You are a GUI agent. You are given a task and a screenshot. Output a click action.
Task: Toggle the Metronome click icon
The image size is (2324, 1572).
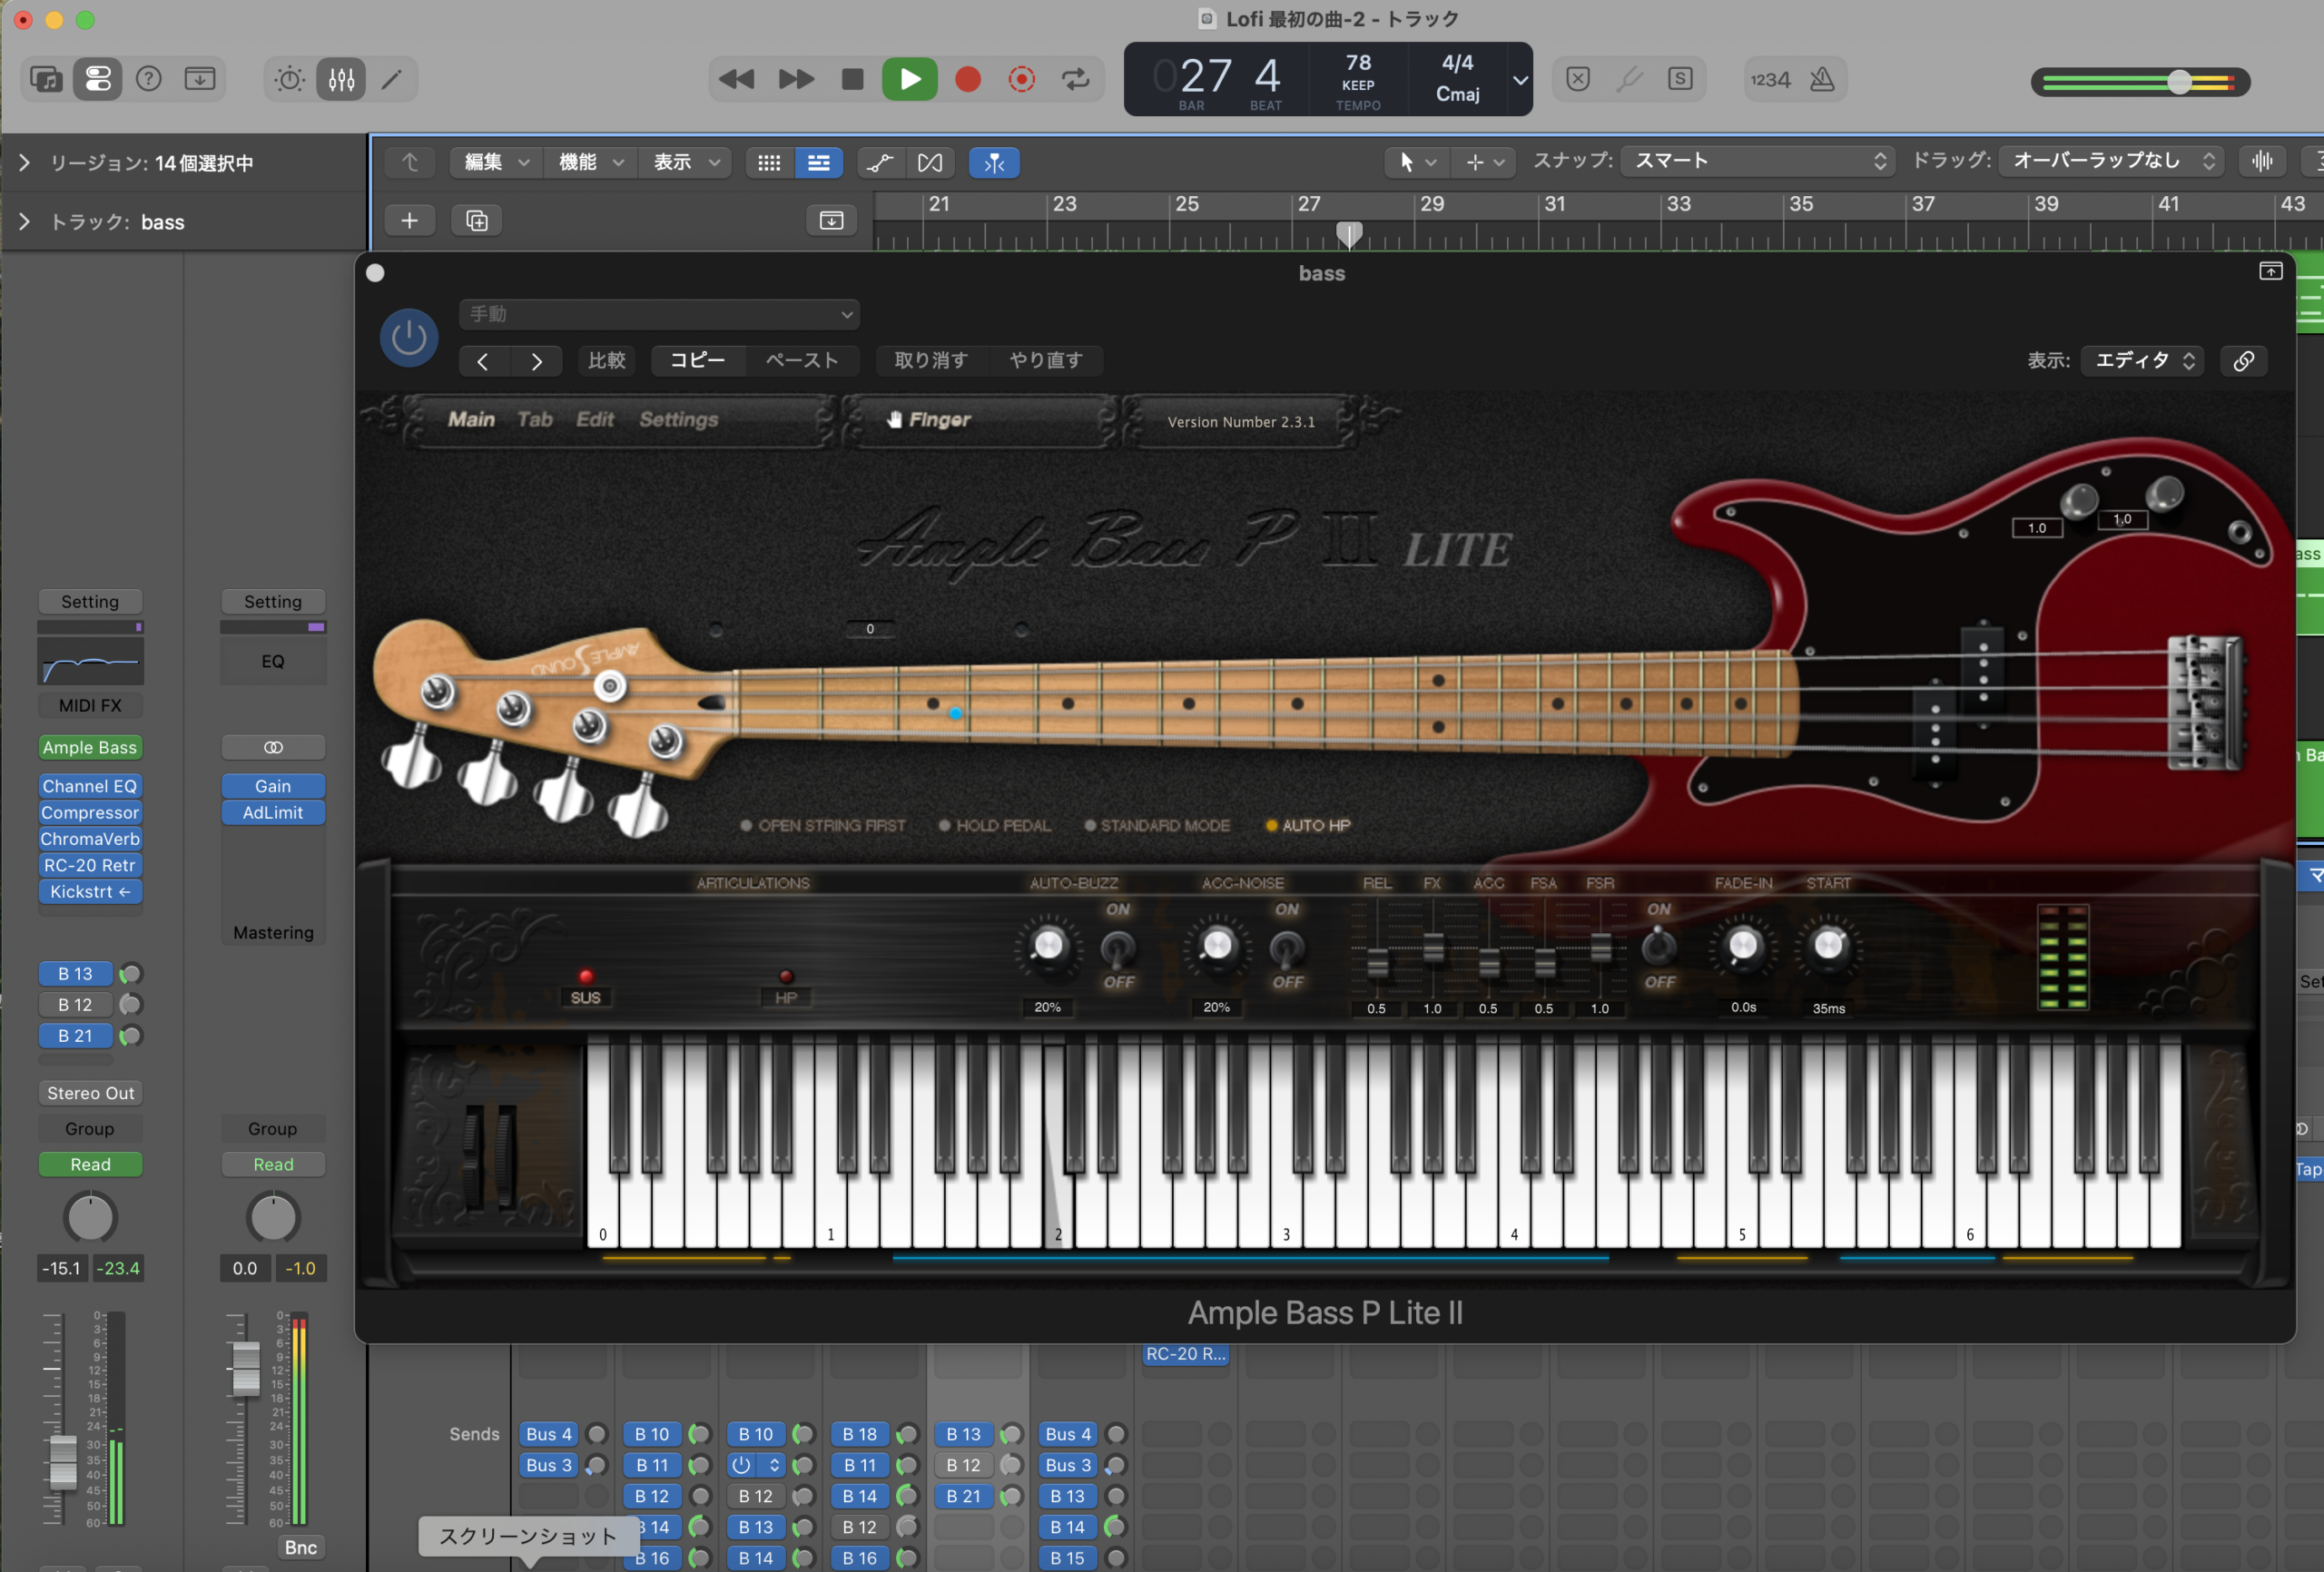click(x=1822, y=79)
